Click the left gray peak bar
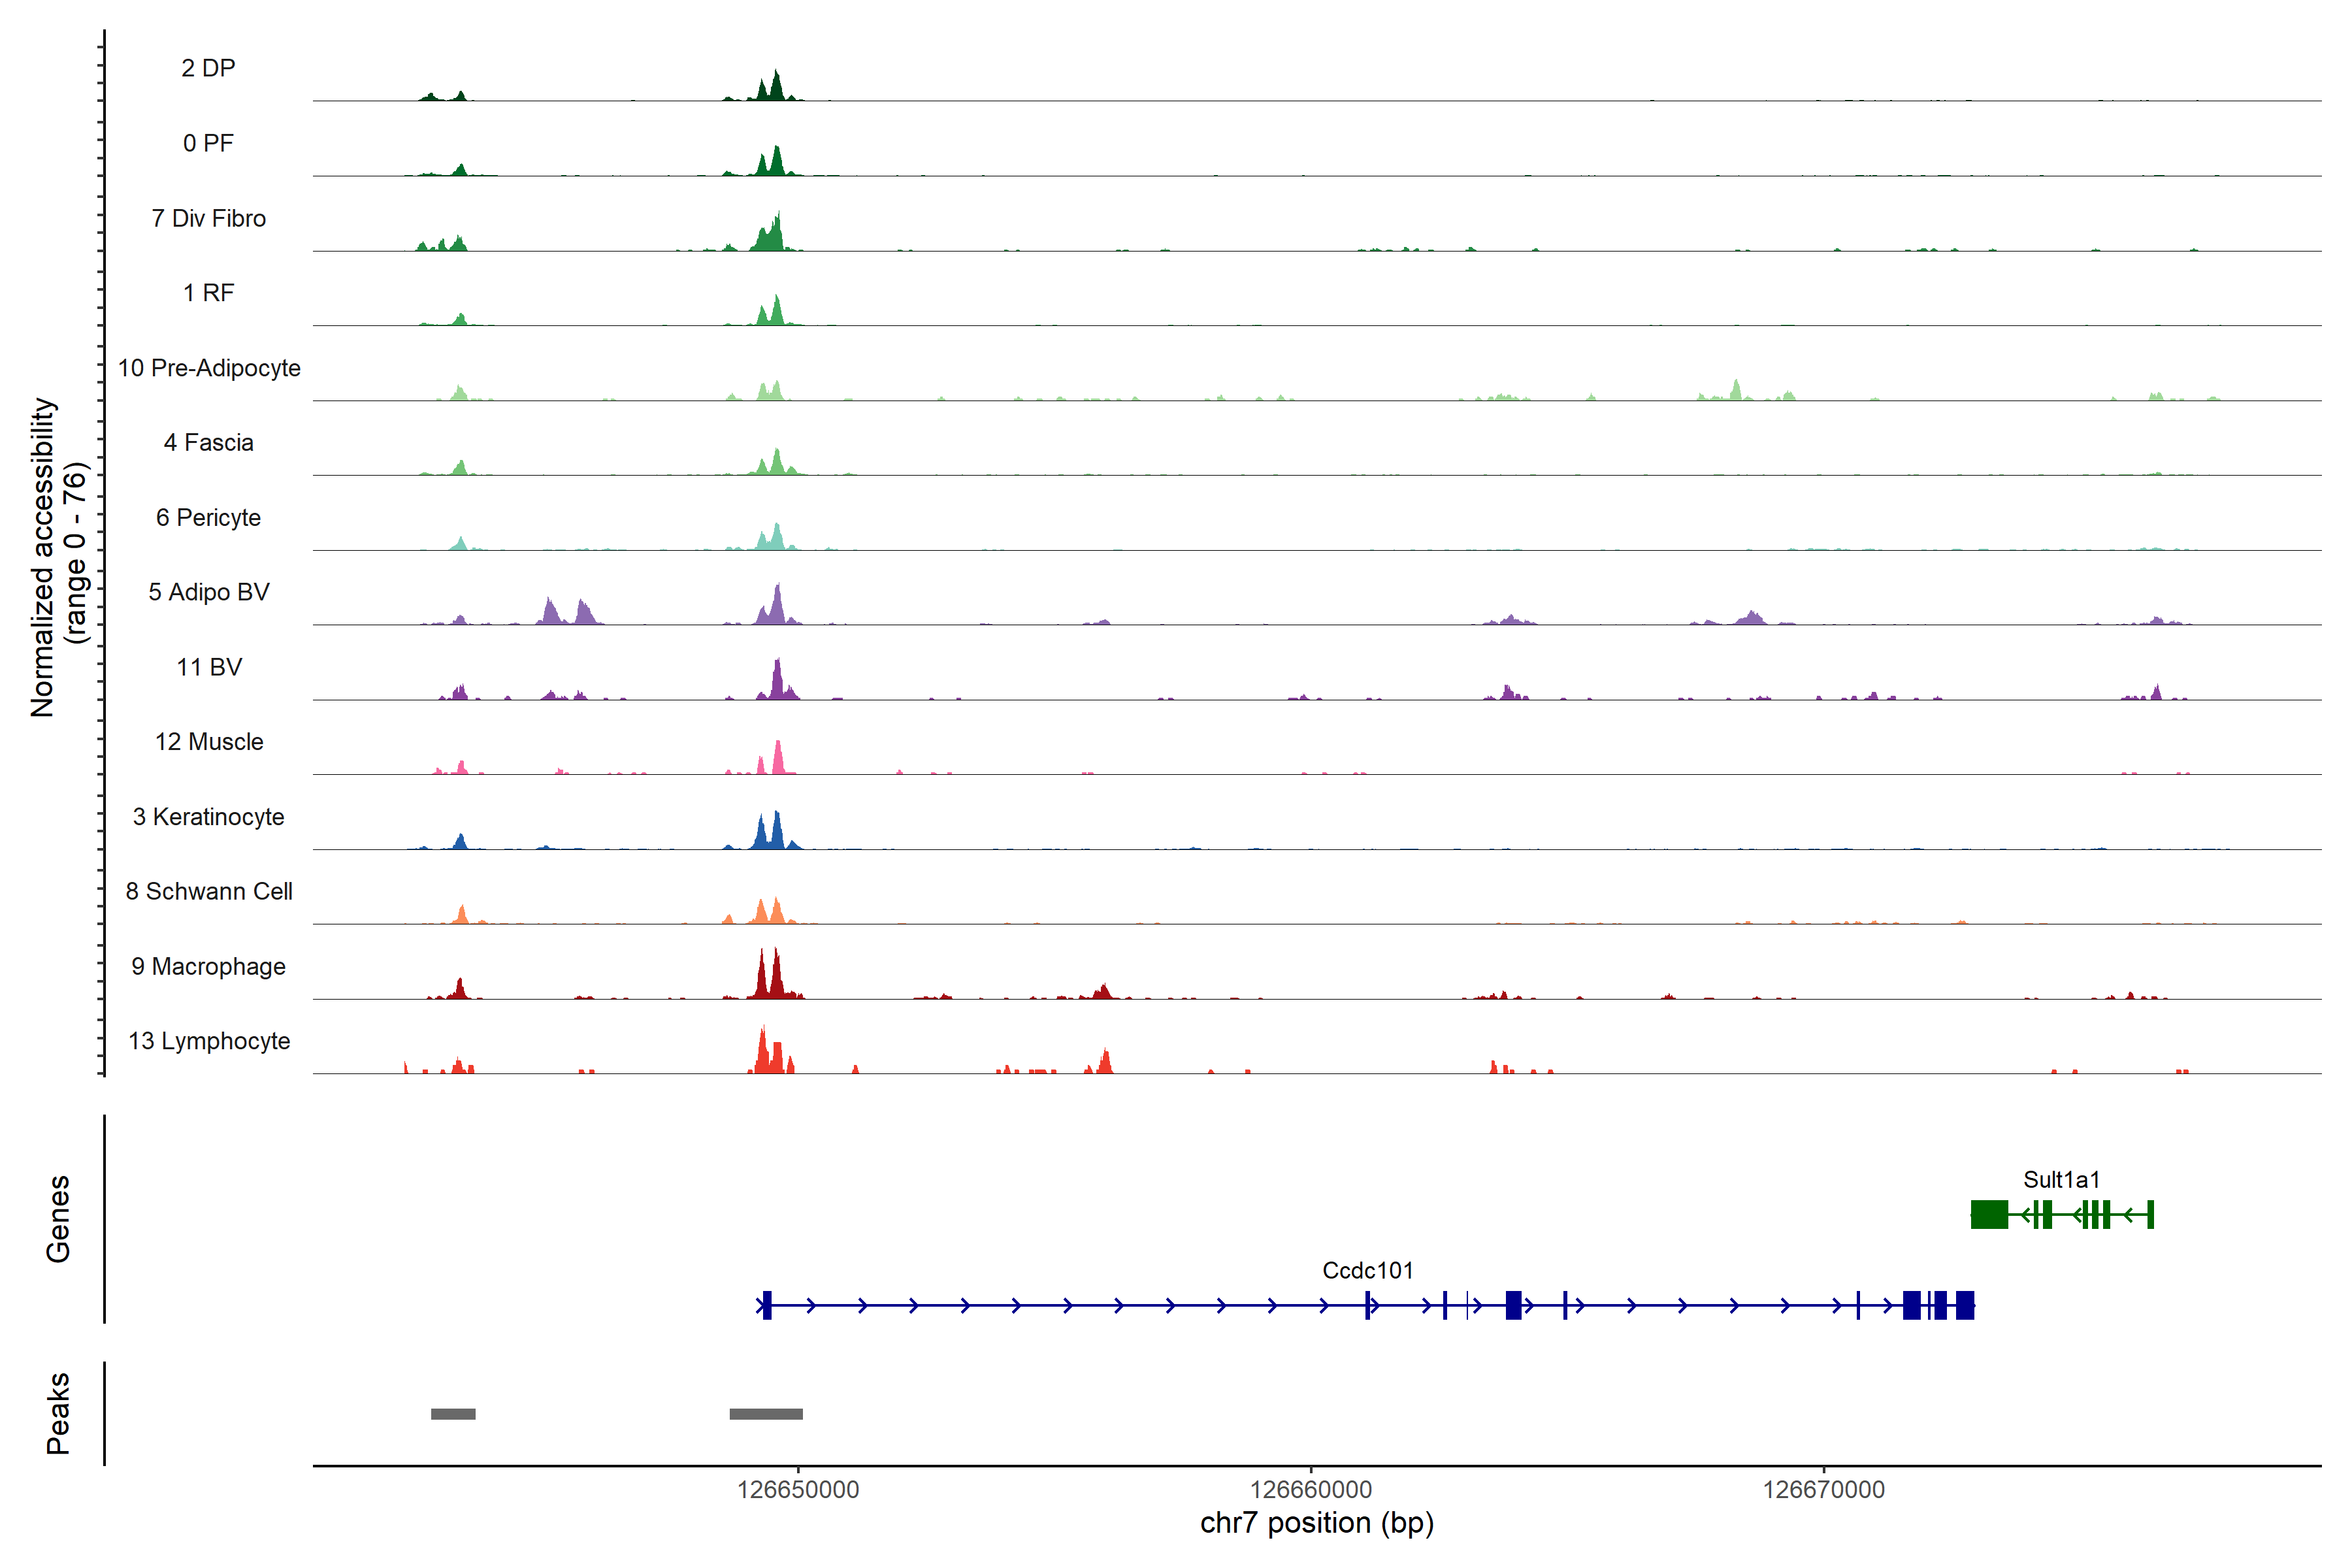The height and width of the screenshot is (1568, 2352). [x=453, y=1414]
